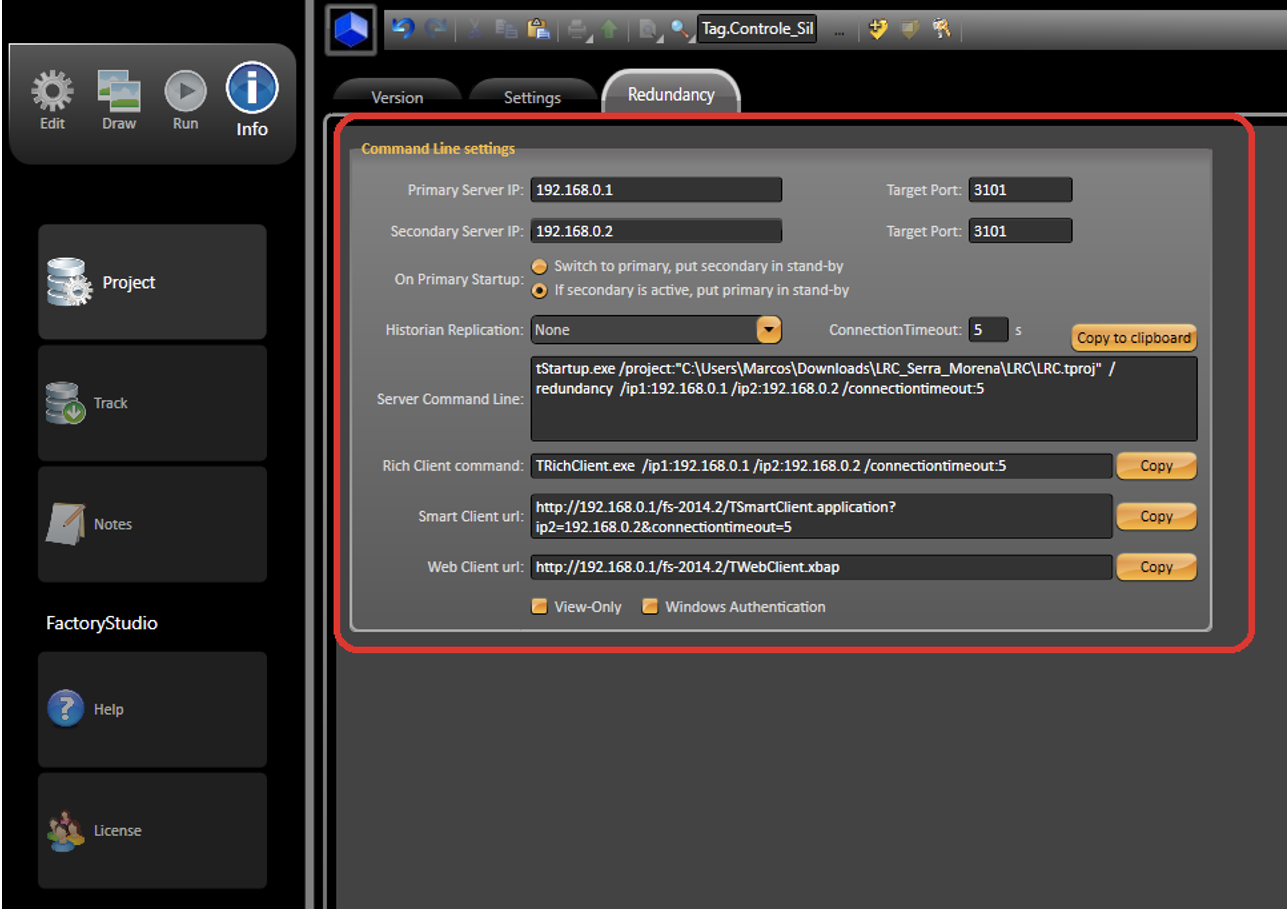Open the print toolbar icon
Image resolution: width=1288 pixels, height=912 pixels.
pos(579,30)
